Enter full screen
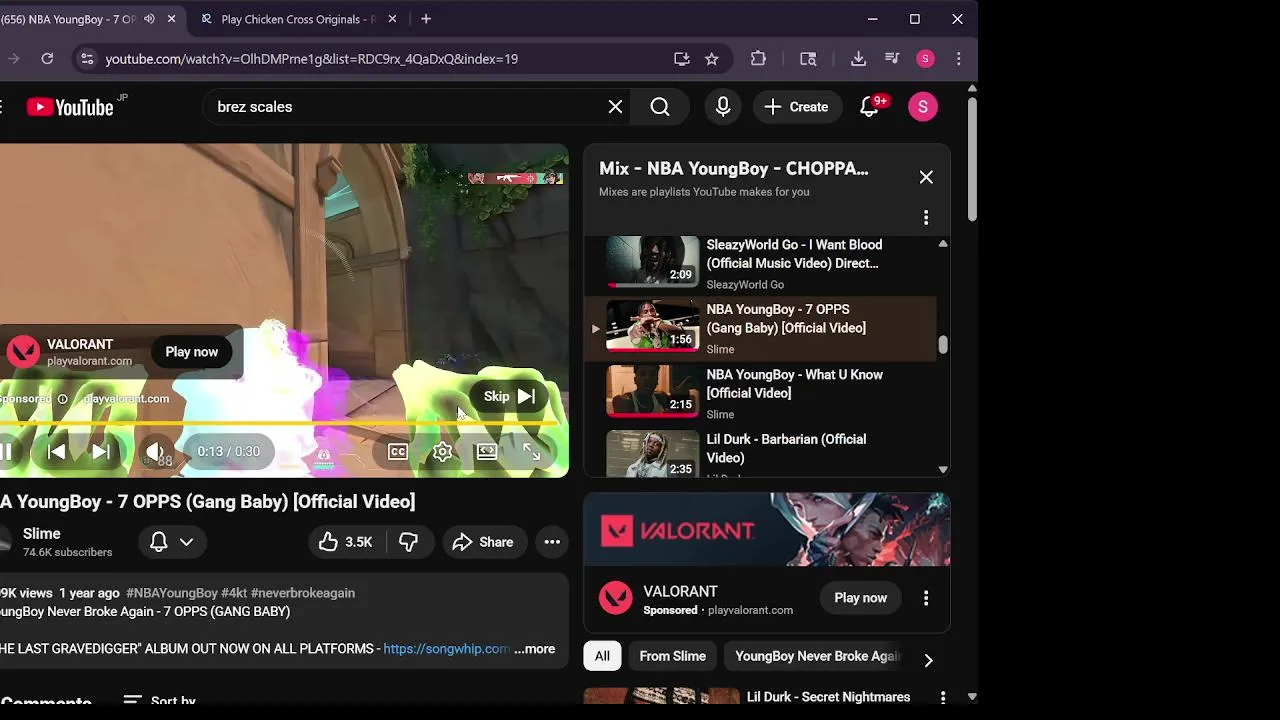Screen dimensions: 1280x720 (532, 452)
